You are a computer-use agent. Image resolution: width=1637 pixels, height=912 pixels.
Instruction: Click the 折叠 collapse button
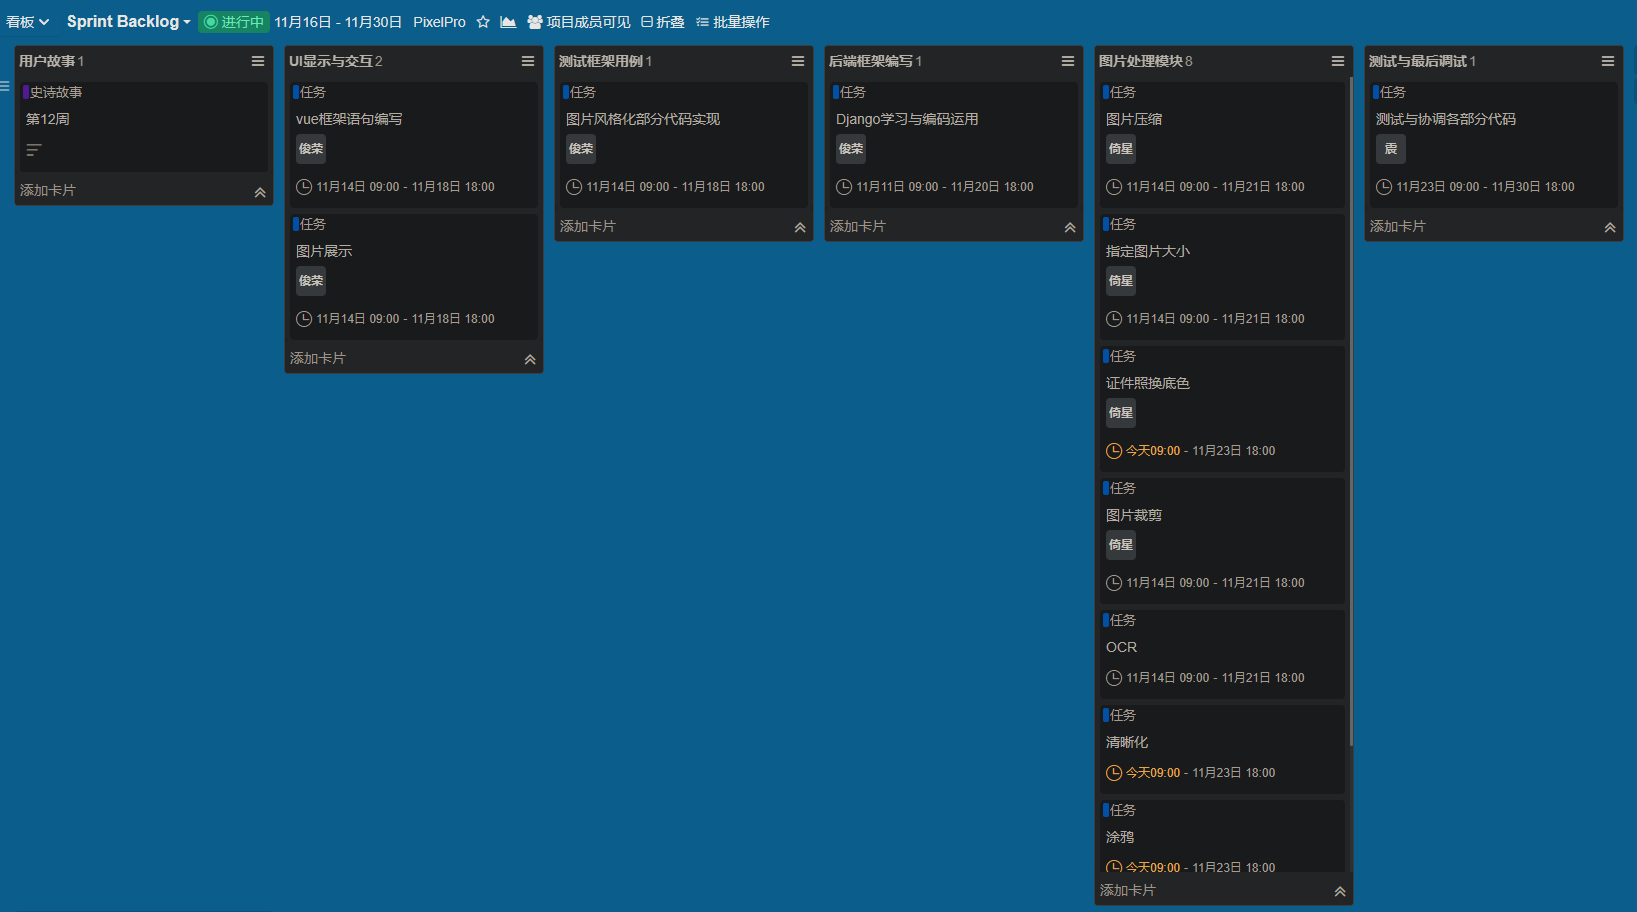coord(662,22)
